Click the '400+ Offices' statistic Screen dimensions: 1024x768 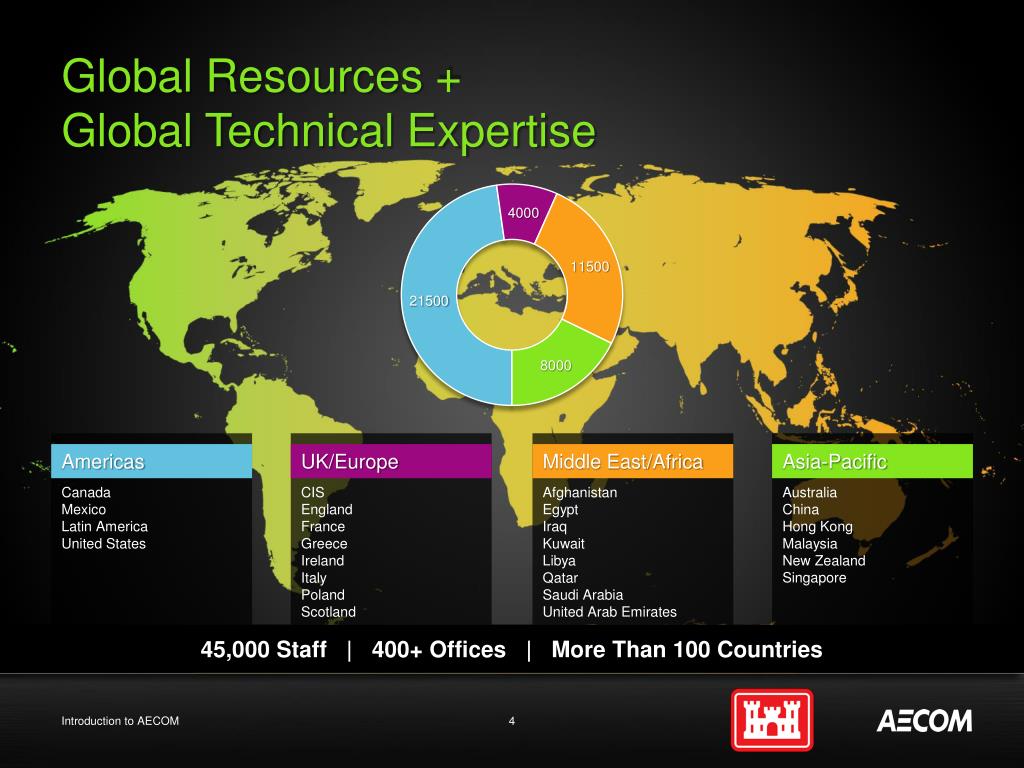439,650
